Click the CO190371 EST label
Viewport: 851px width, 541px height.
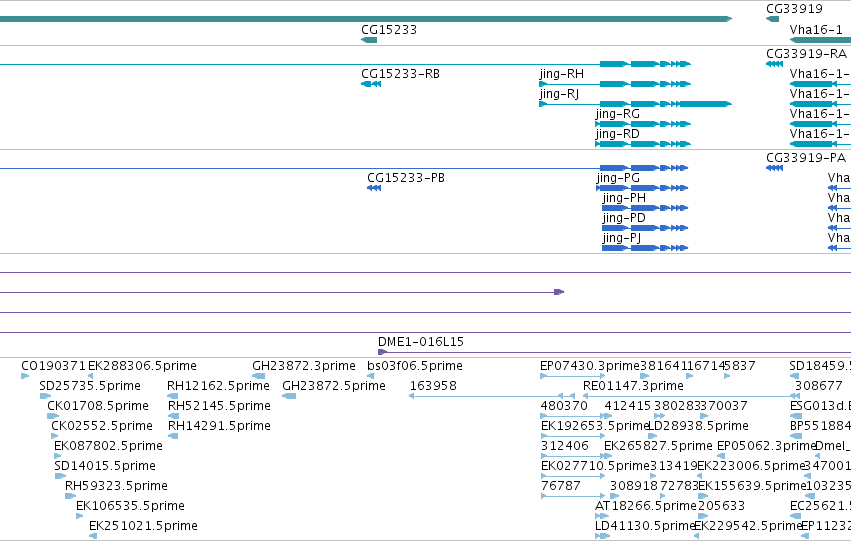pyautogui.click(x=54, y=366)
